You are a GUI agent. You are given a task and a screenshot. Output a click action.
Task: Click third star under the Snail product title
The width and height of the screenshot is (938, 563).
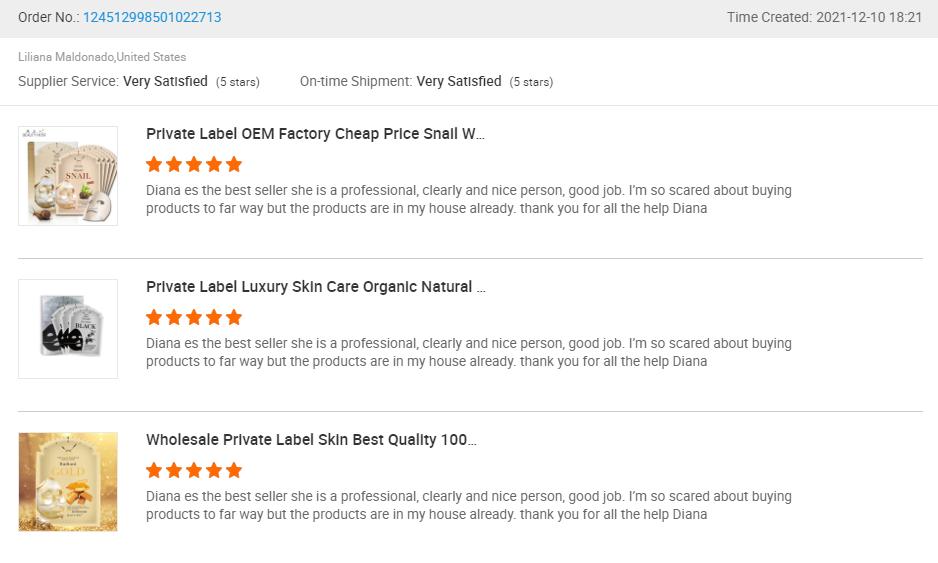(194, 164)
